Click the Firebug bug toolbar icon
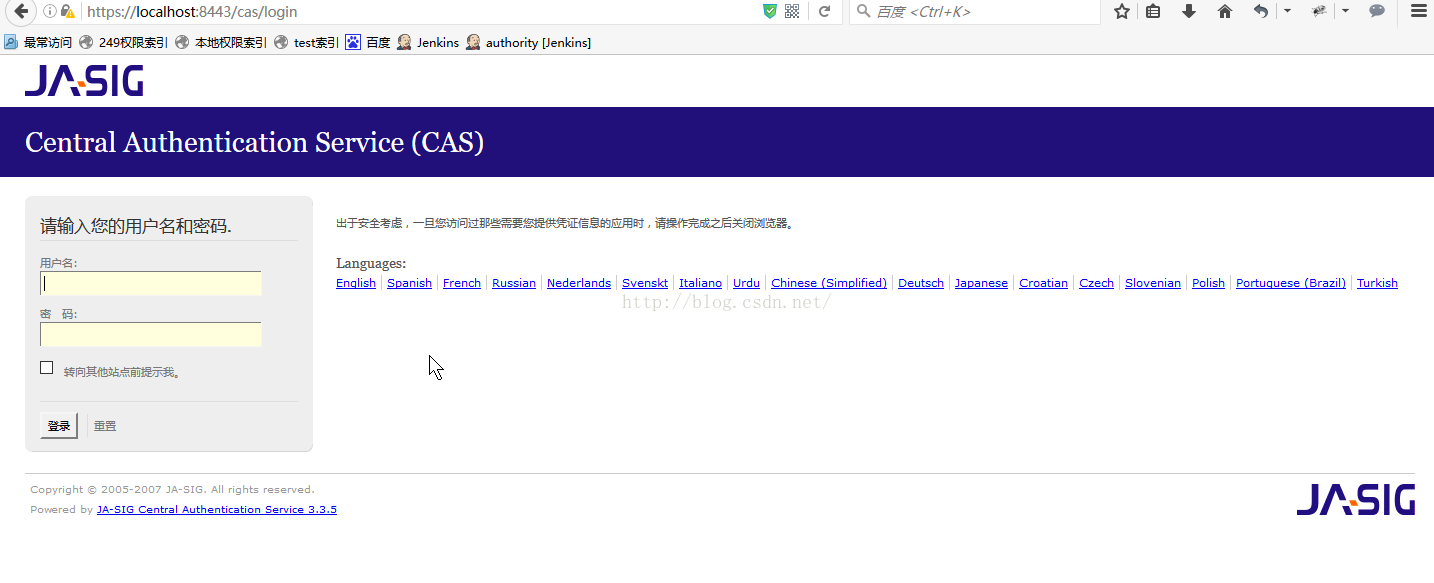This screenshot has width=1434, height=583. (x=1319, y=11)
